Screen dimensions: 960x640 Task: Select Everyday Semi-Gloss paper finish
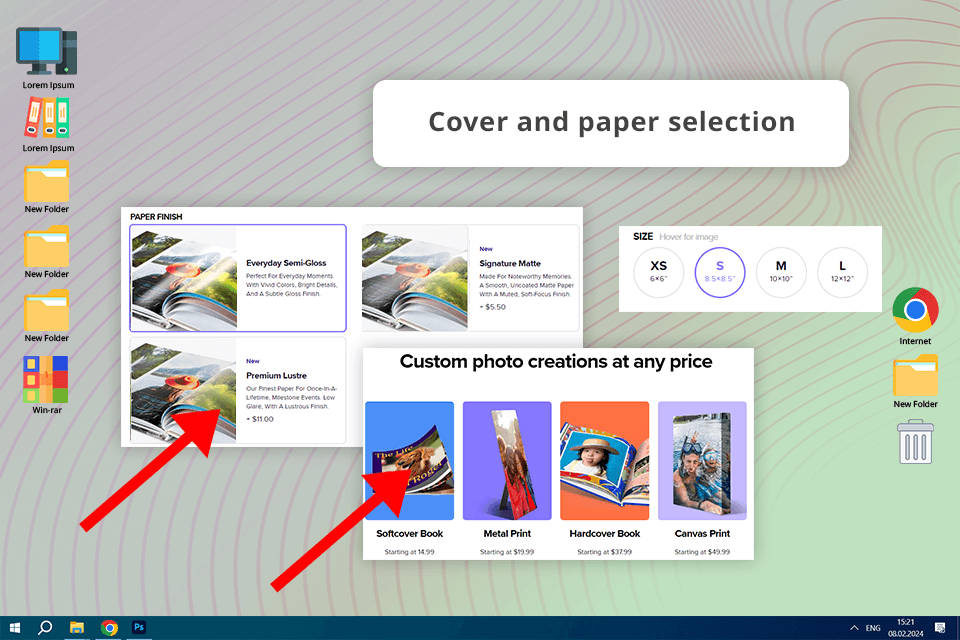pyautogui.click(x=238, y=278)
